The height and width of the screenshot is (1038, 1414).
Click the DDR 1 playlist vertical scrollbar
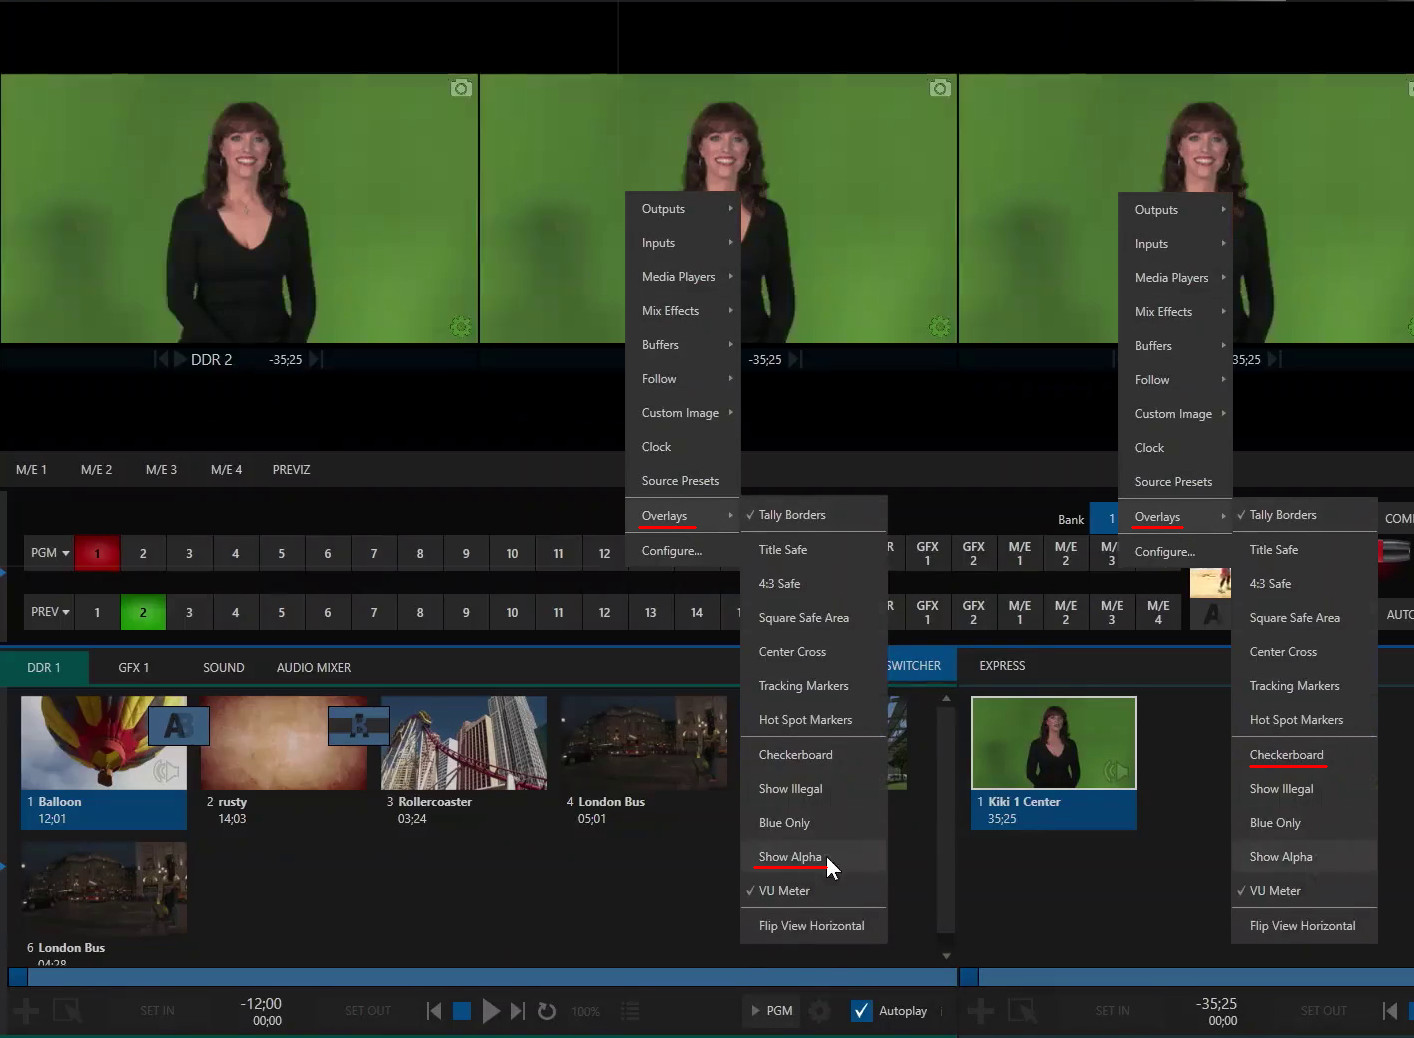pos(946,820)
